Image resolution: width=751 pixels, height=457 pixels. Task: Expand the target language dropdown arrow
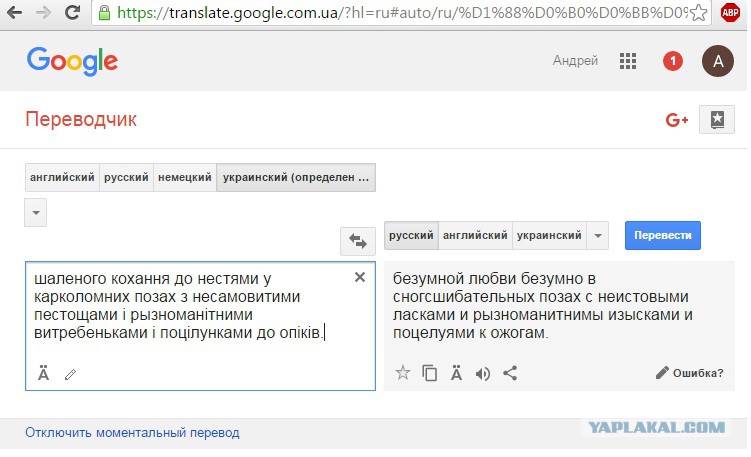(598, 235)
